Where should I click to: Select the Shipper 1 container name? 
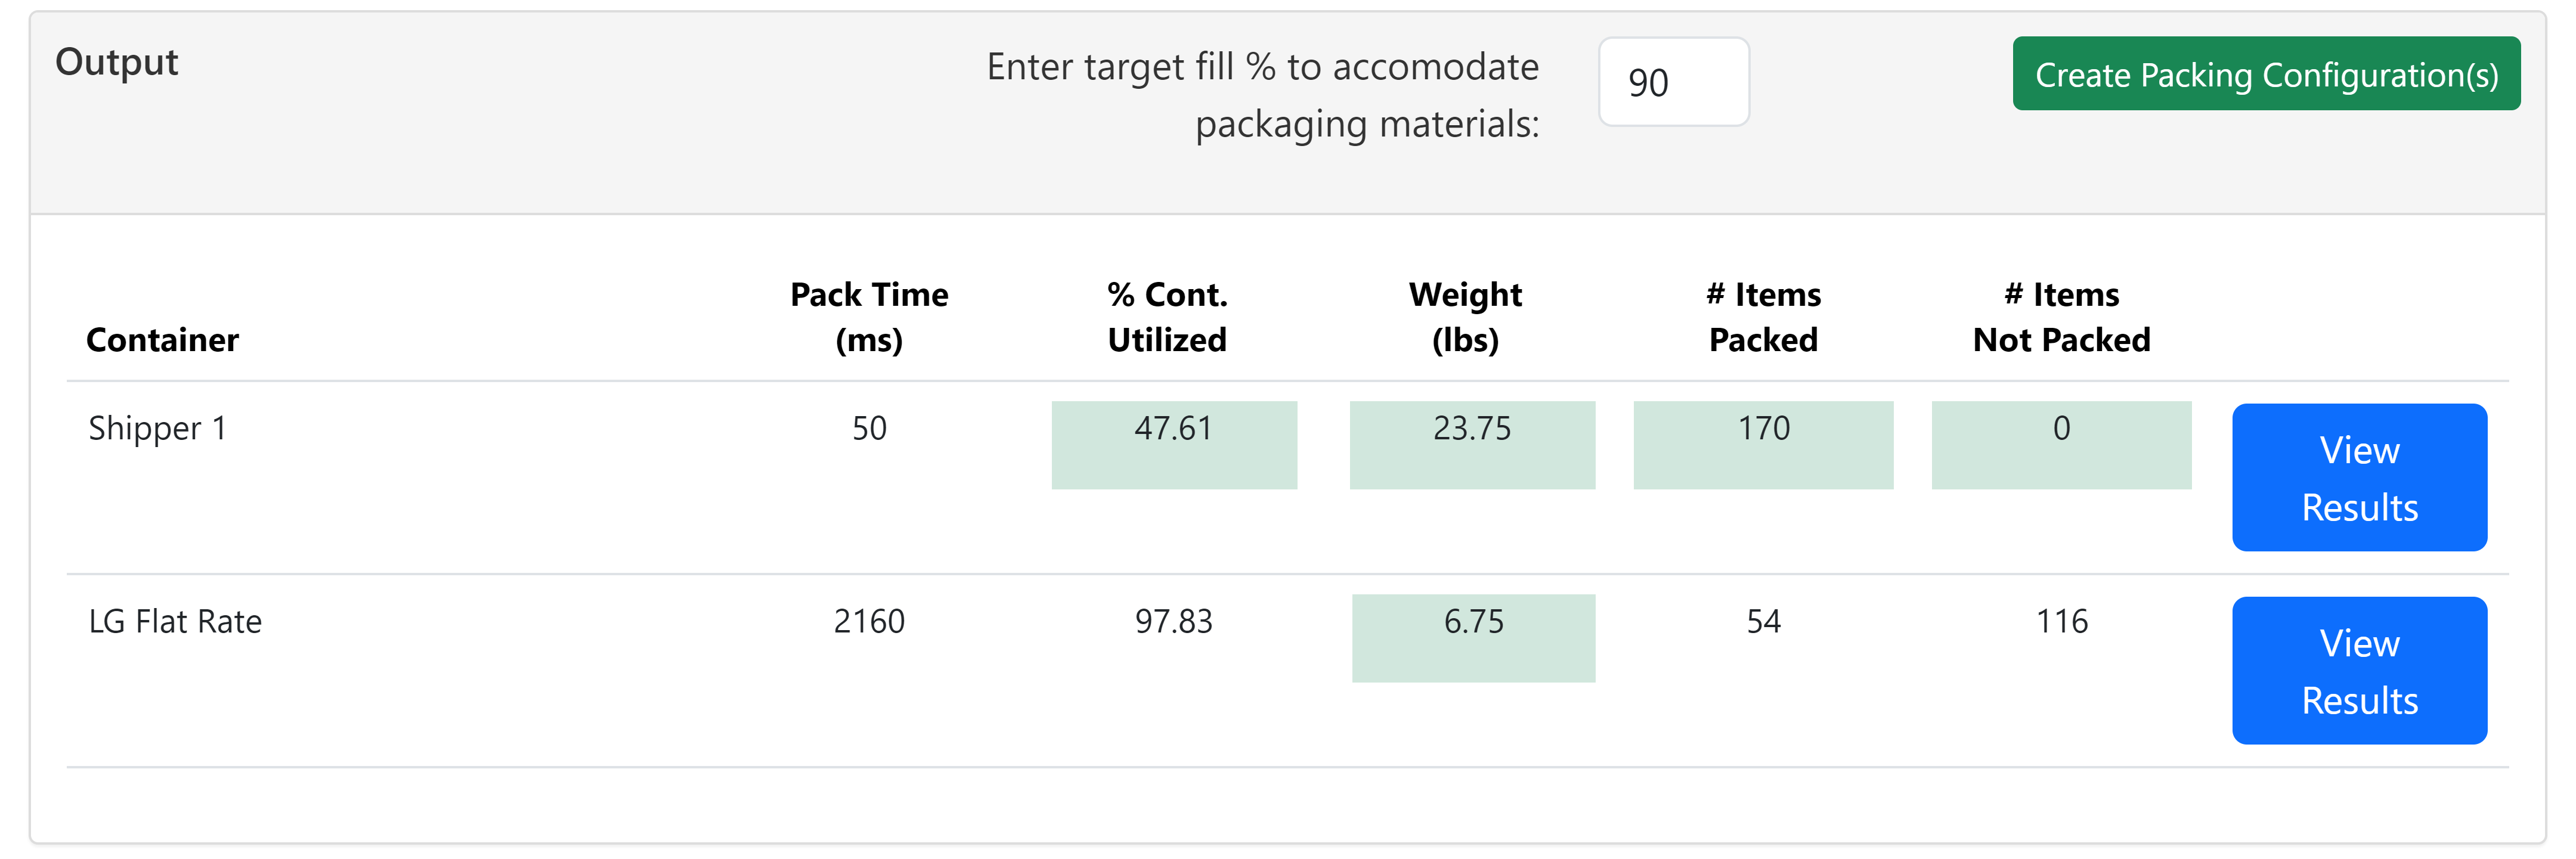tap(158, 428)
